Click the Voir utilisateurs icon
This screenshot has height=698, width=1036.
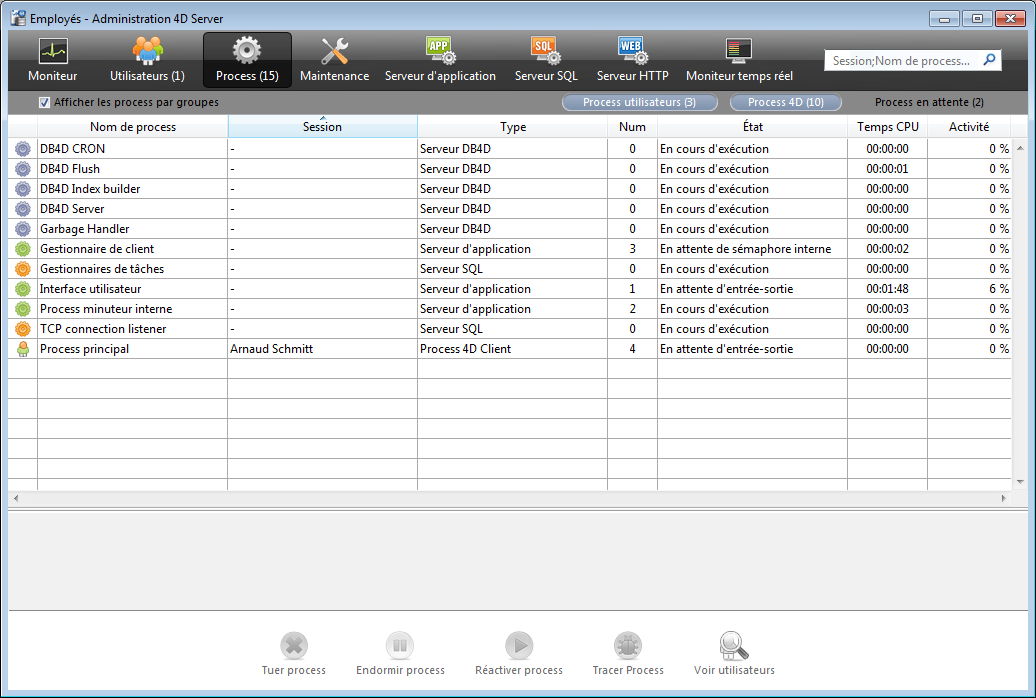[x=734, y=646]
